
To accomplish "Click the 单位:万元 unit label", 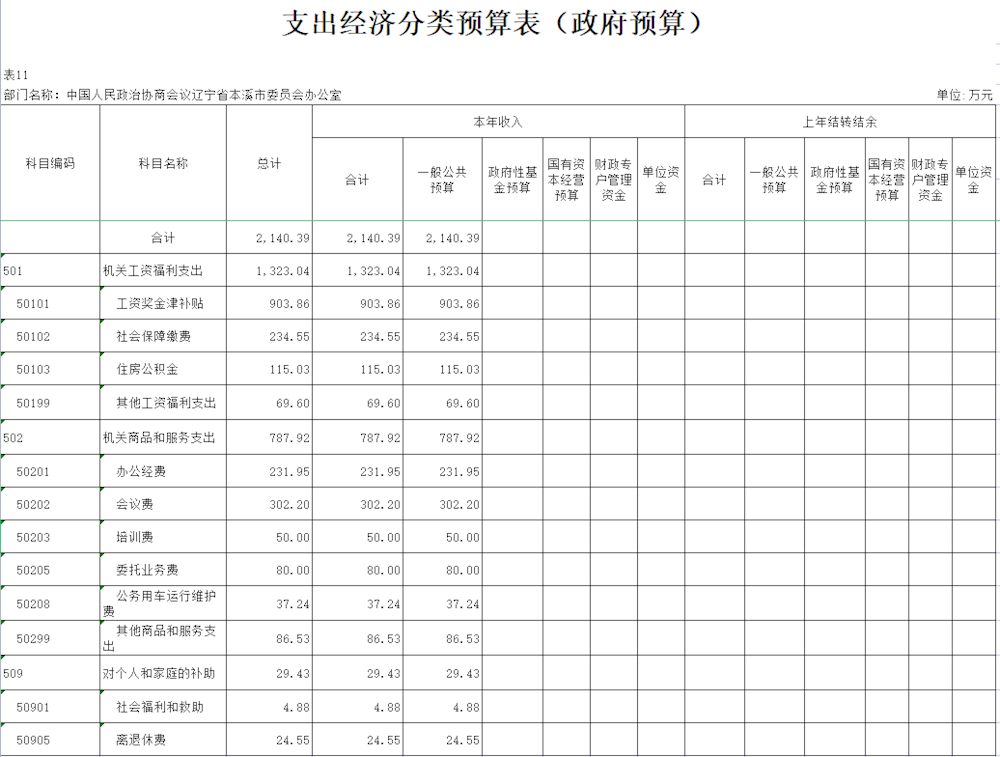I will 964,95.
